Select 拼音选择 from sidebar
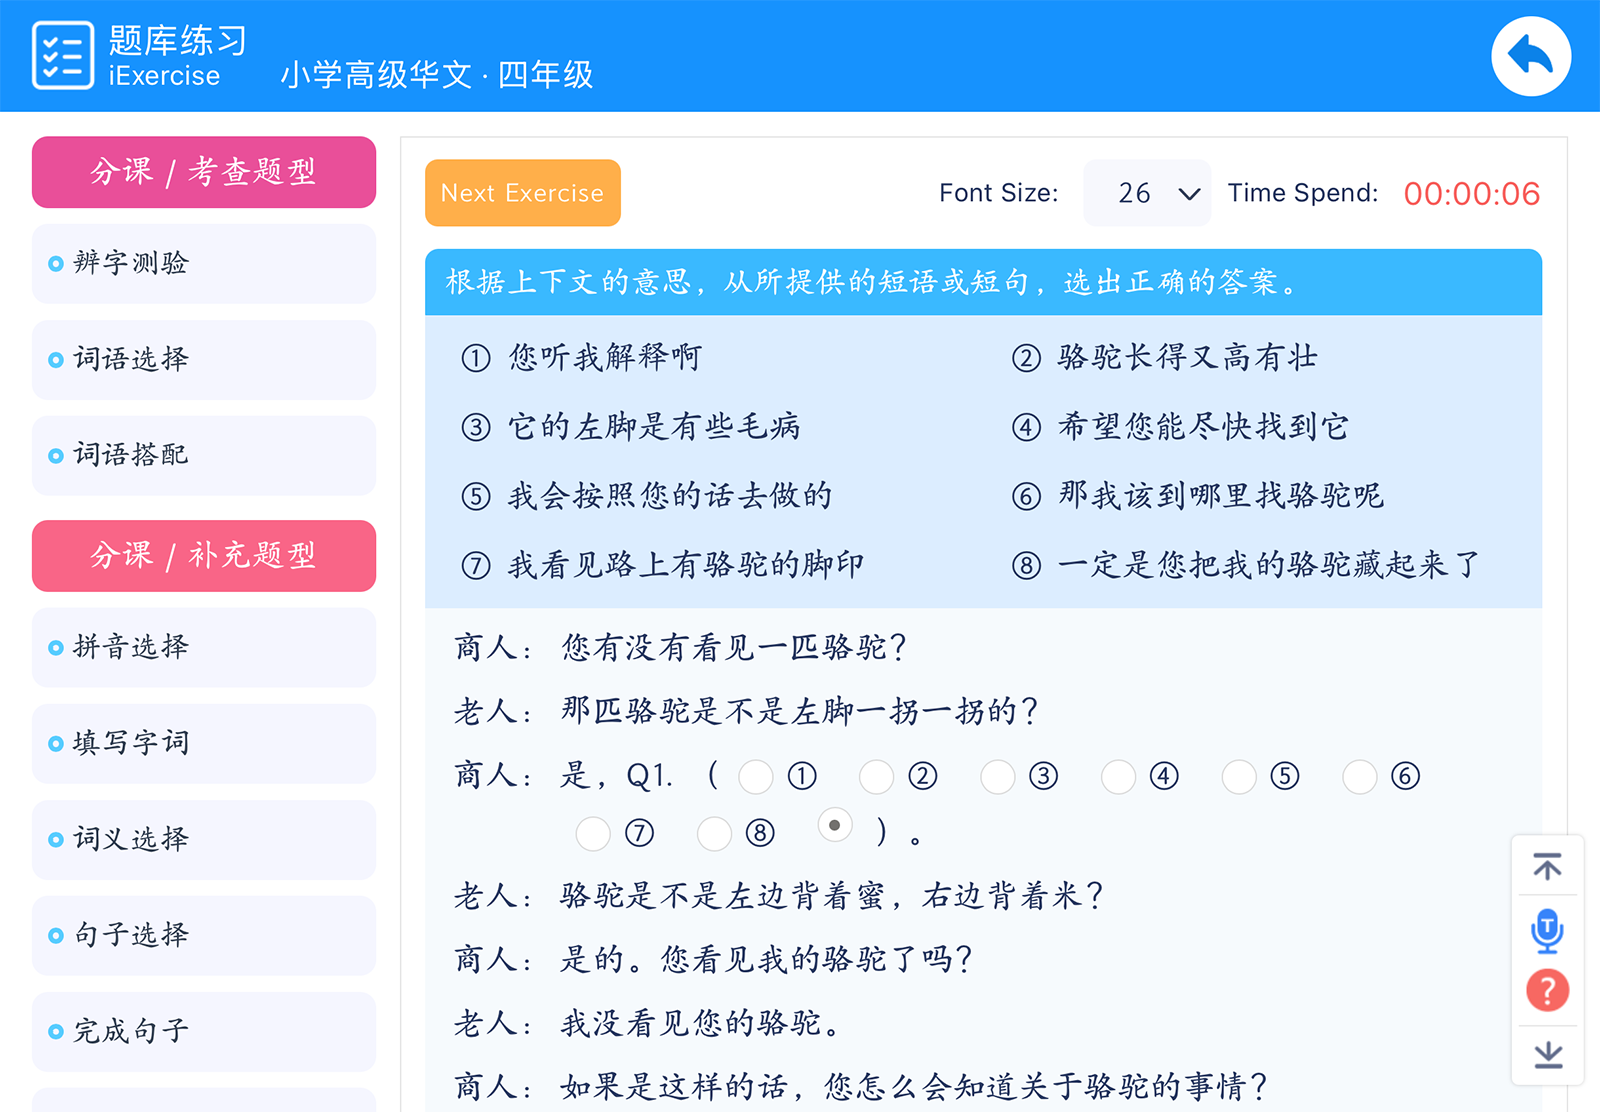This screenshot has height=1112, width=1600. coord(204,647)
